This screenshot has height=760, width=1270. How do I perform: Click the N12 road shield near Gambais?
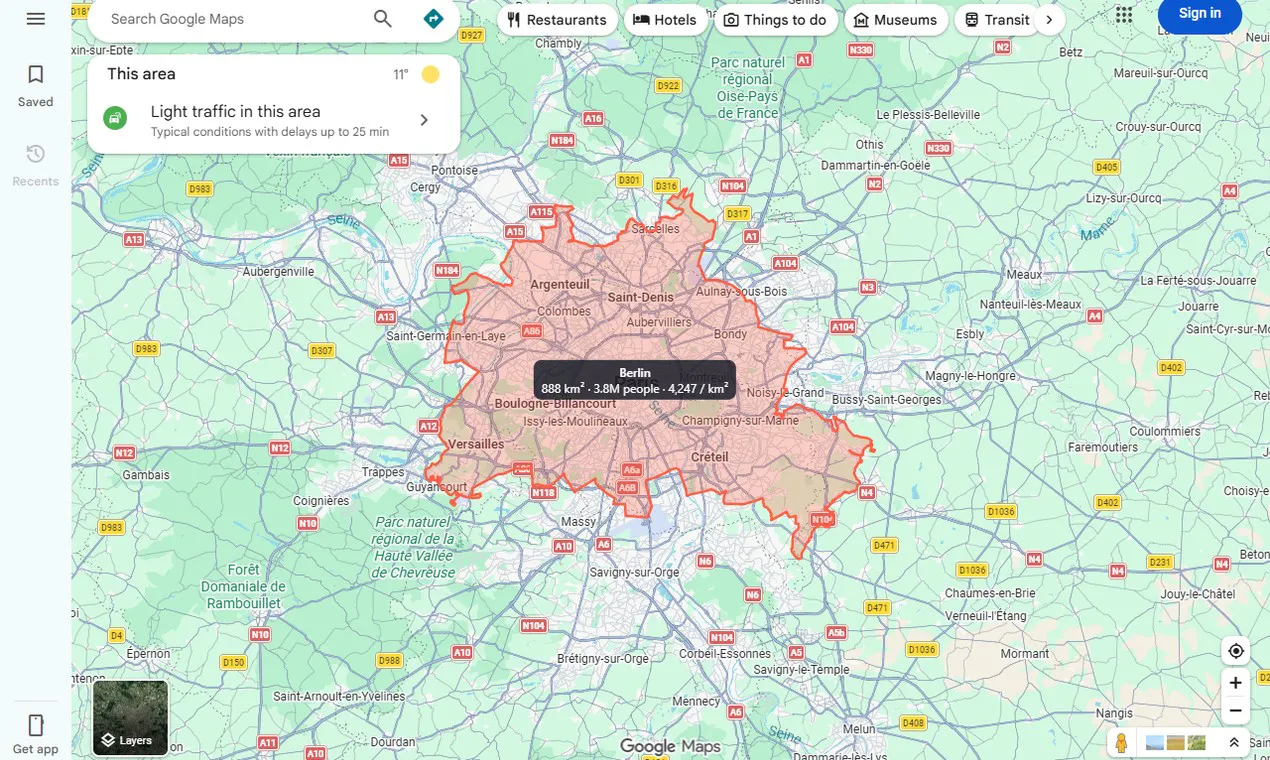click(124, 453)
